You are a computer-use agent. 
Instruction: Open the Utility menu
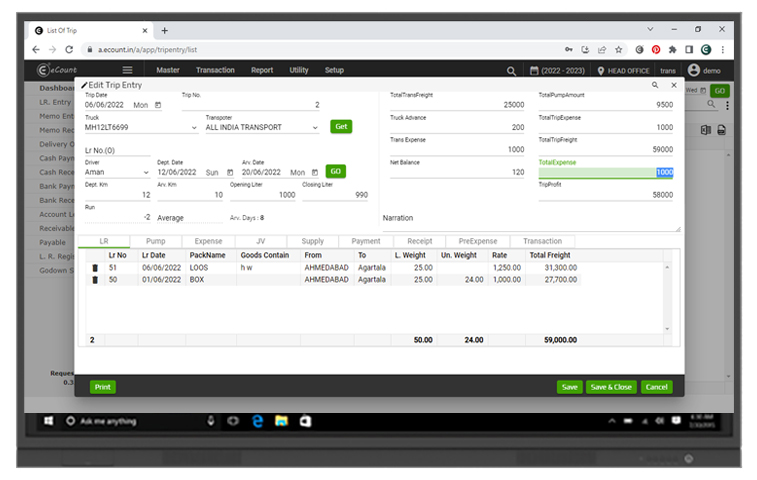pyautogui.click(x=299, y=70)
